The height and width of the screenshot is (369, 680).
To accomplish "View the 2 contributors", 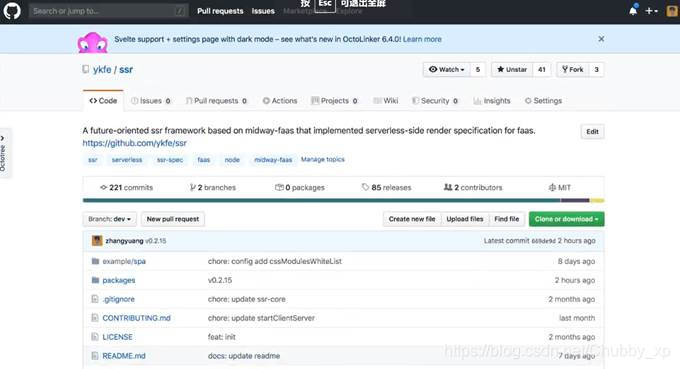I will (473, 187).
